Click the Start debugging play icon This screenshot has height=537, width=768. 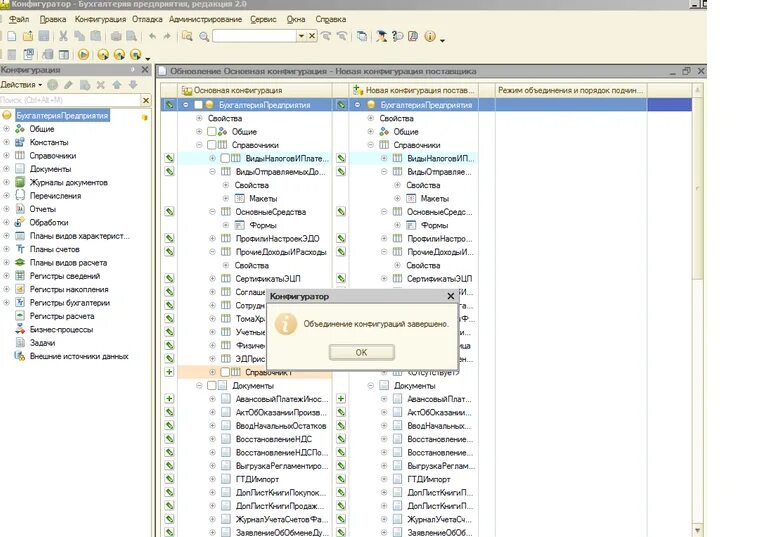[x=83, y=54]
